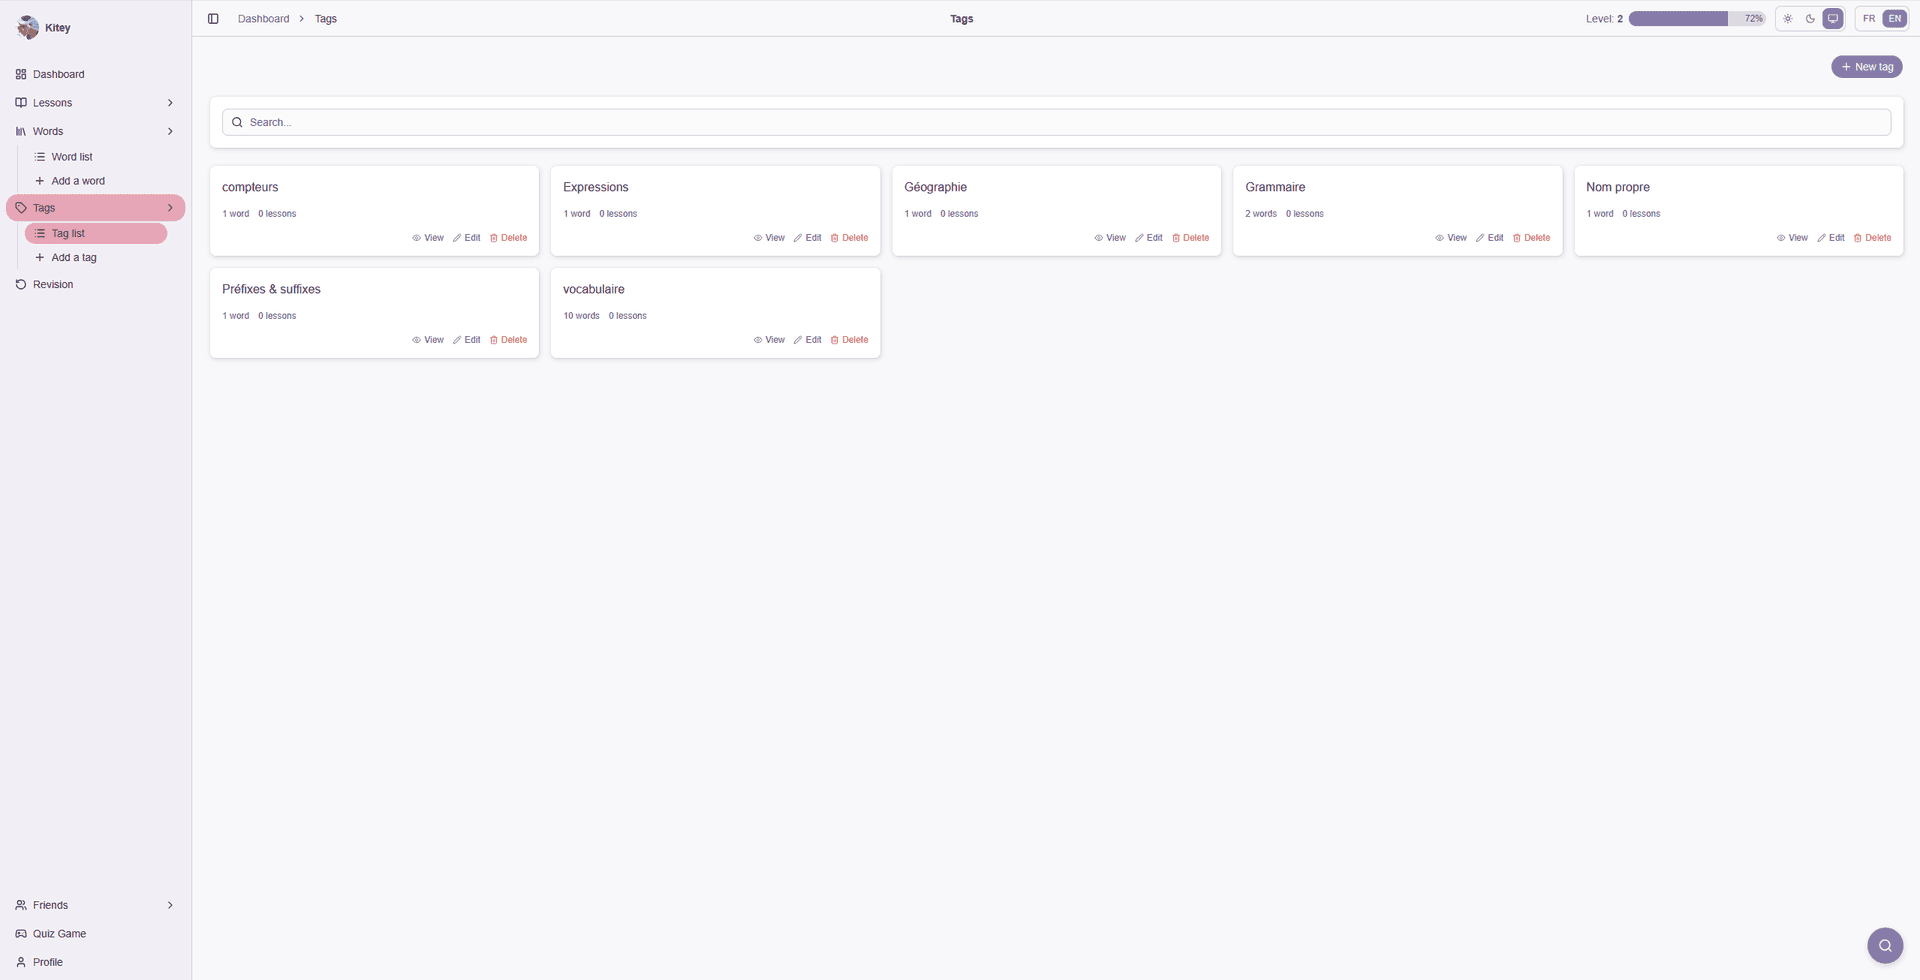Click the vocabulaire card title
The width and height of the screenshot is (1920, 980).
(594, 290)
